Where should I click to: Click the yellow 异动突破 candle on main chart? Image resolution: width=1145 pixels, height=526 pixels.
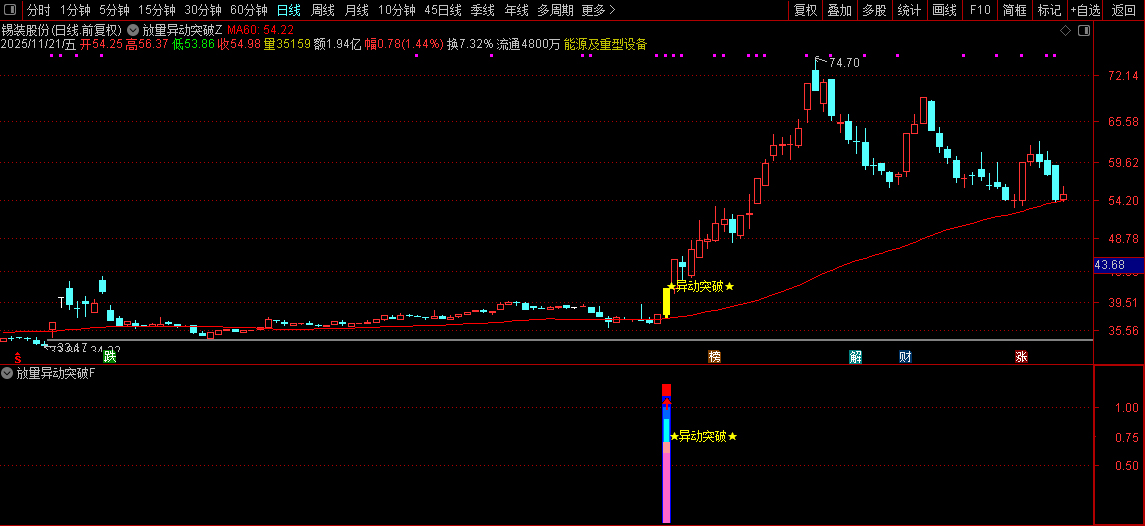(x=666, y=302)
